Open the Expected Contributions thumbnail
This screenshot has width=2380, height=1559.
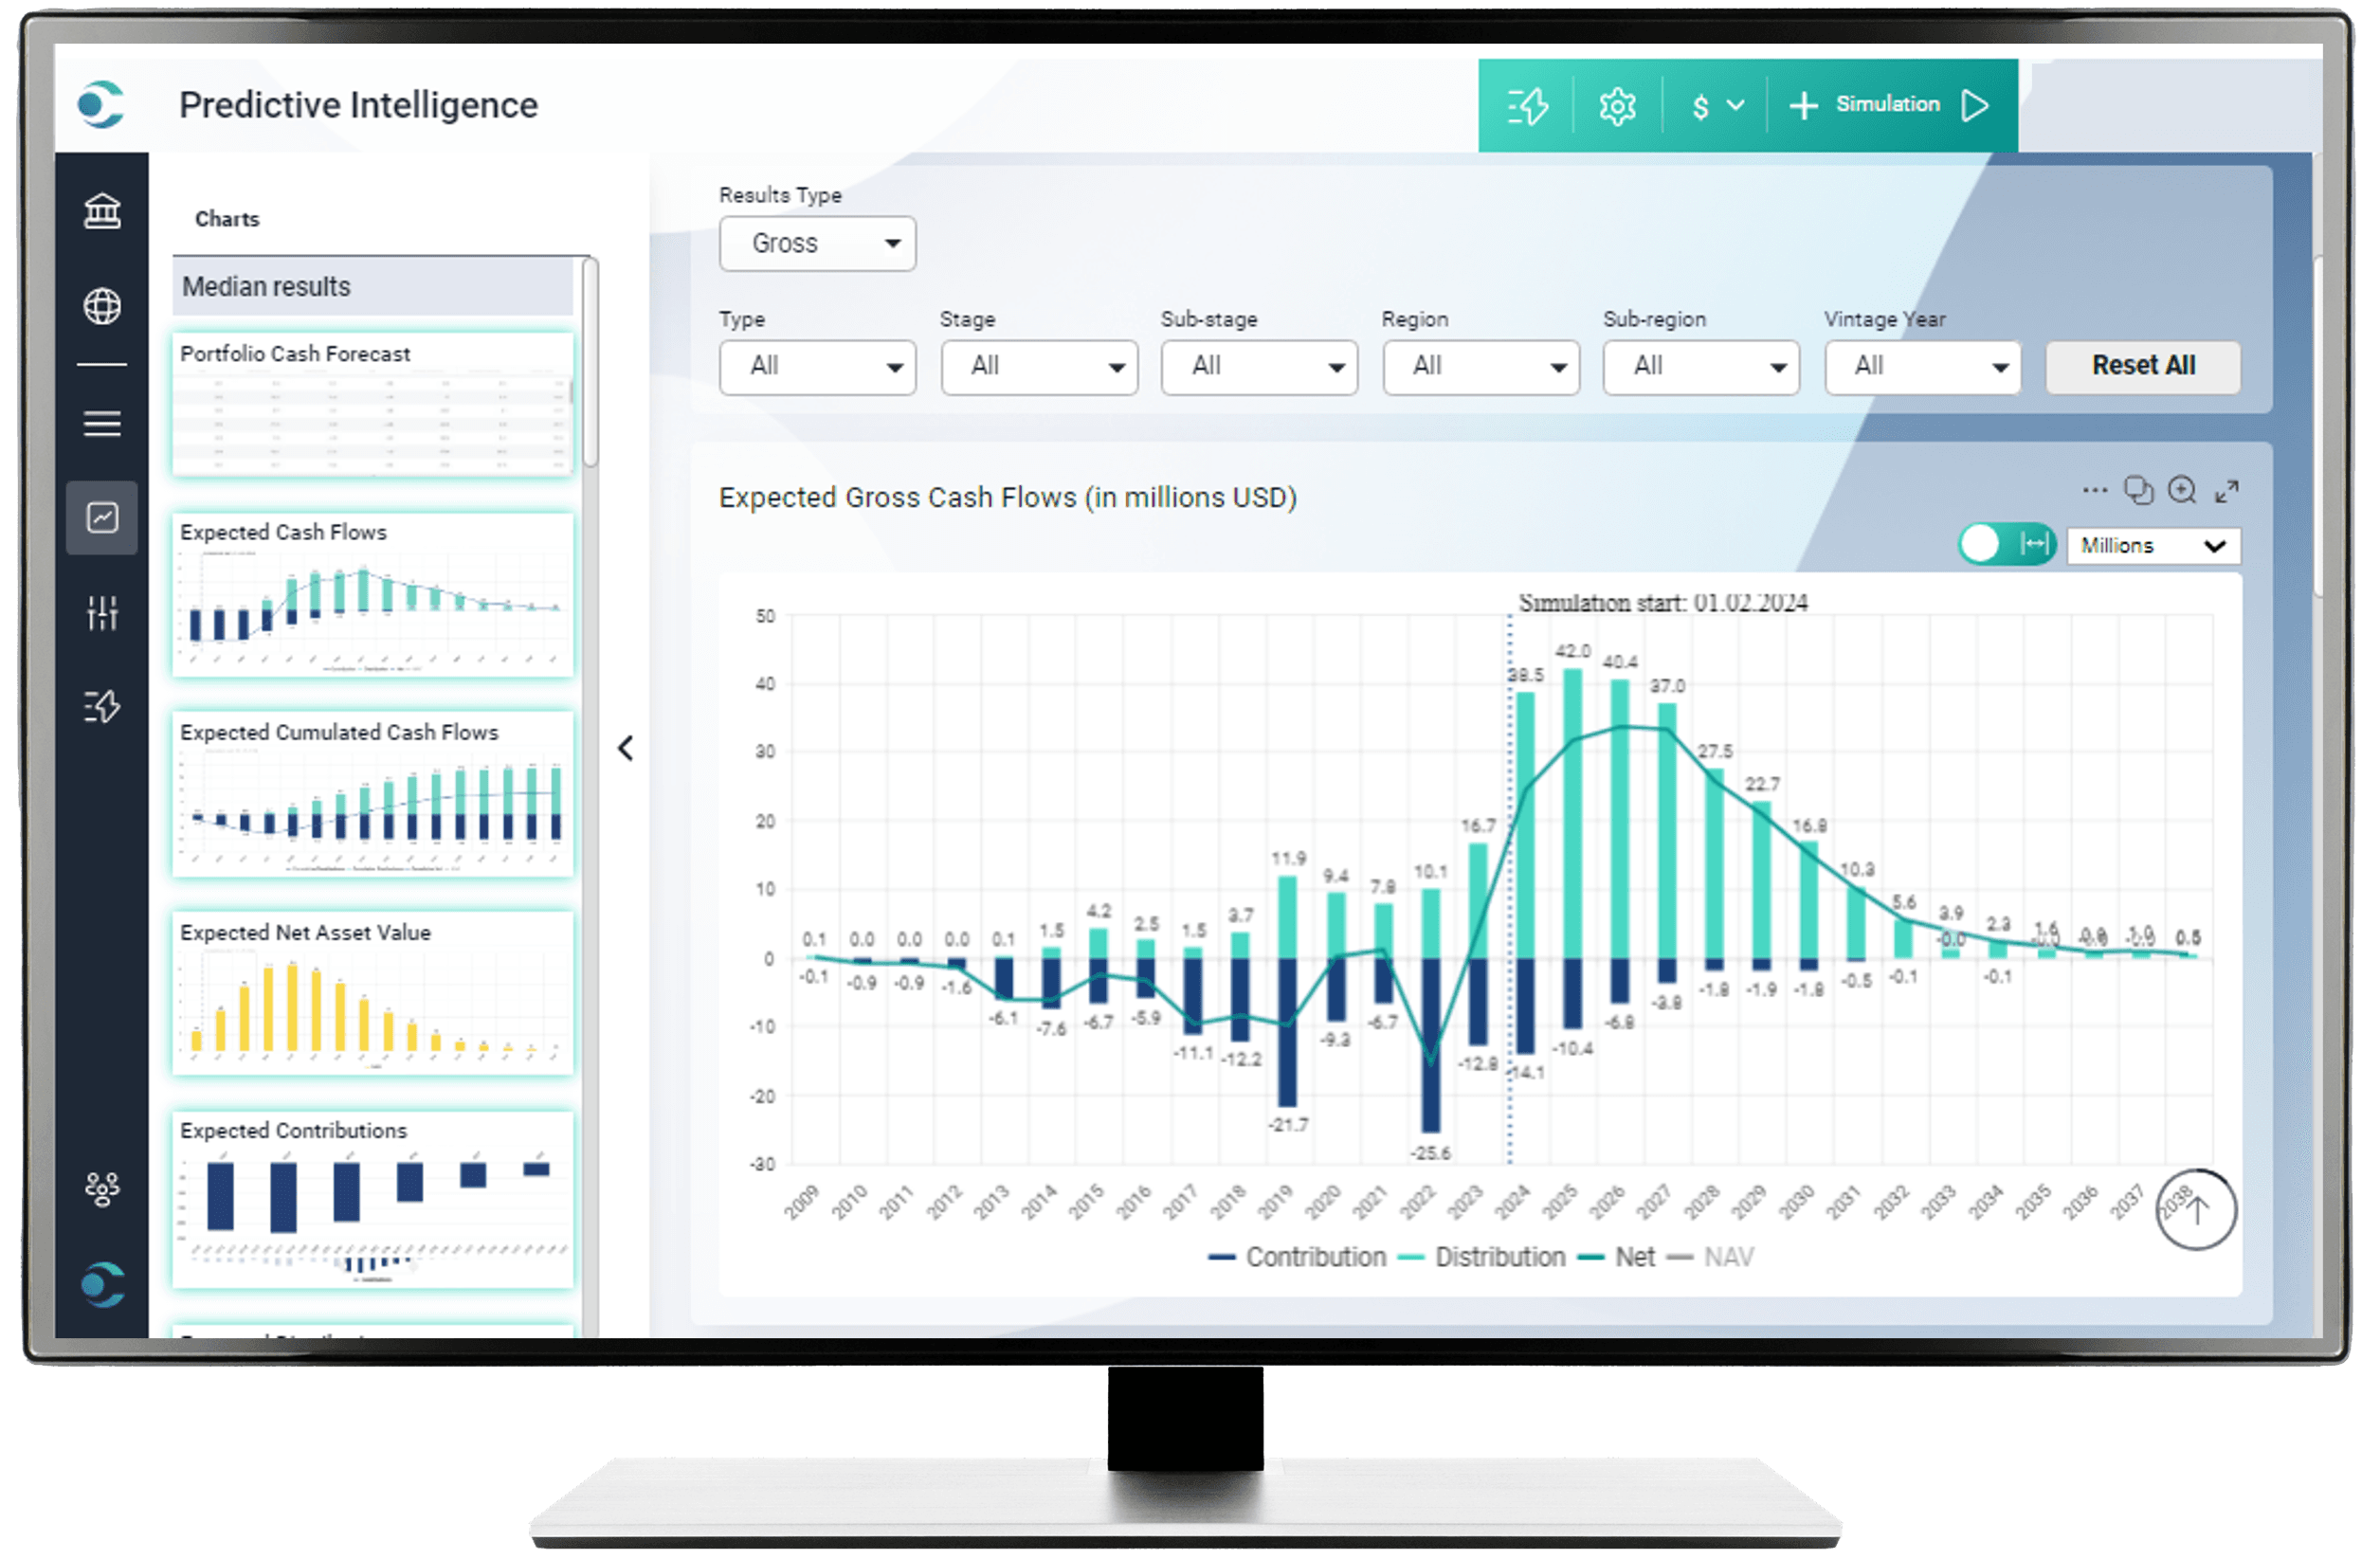[374, 1199]
